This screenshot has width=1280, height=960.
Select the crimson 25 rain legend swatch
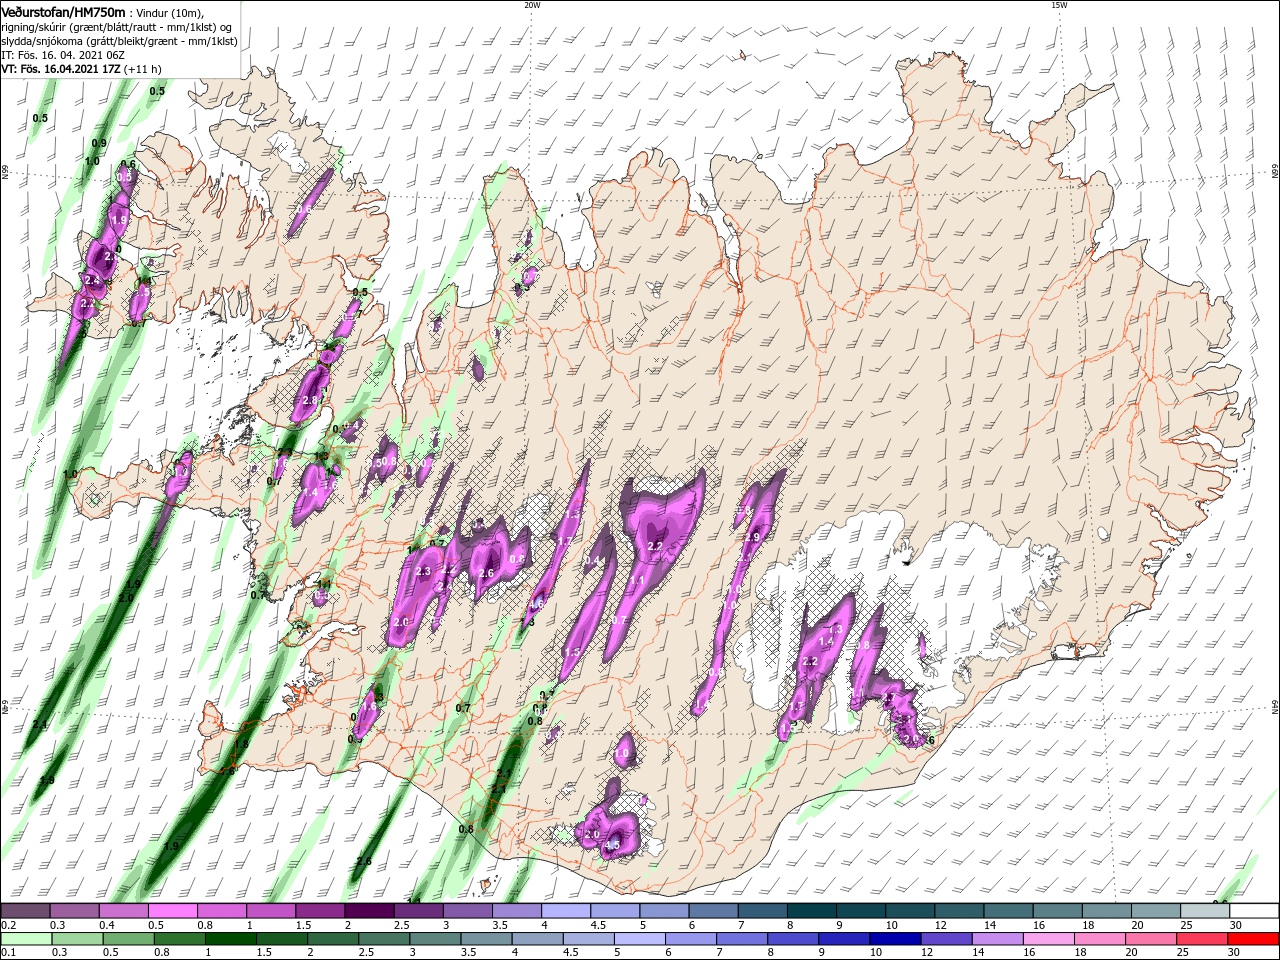[x=1201, y=939]
